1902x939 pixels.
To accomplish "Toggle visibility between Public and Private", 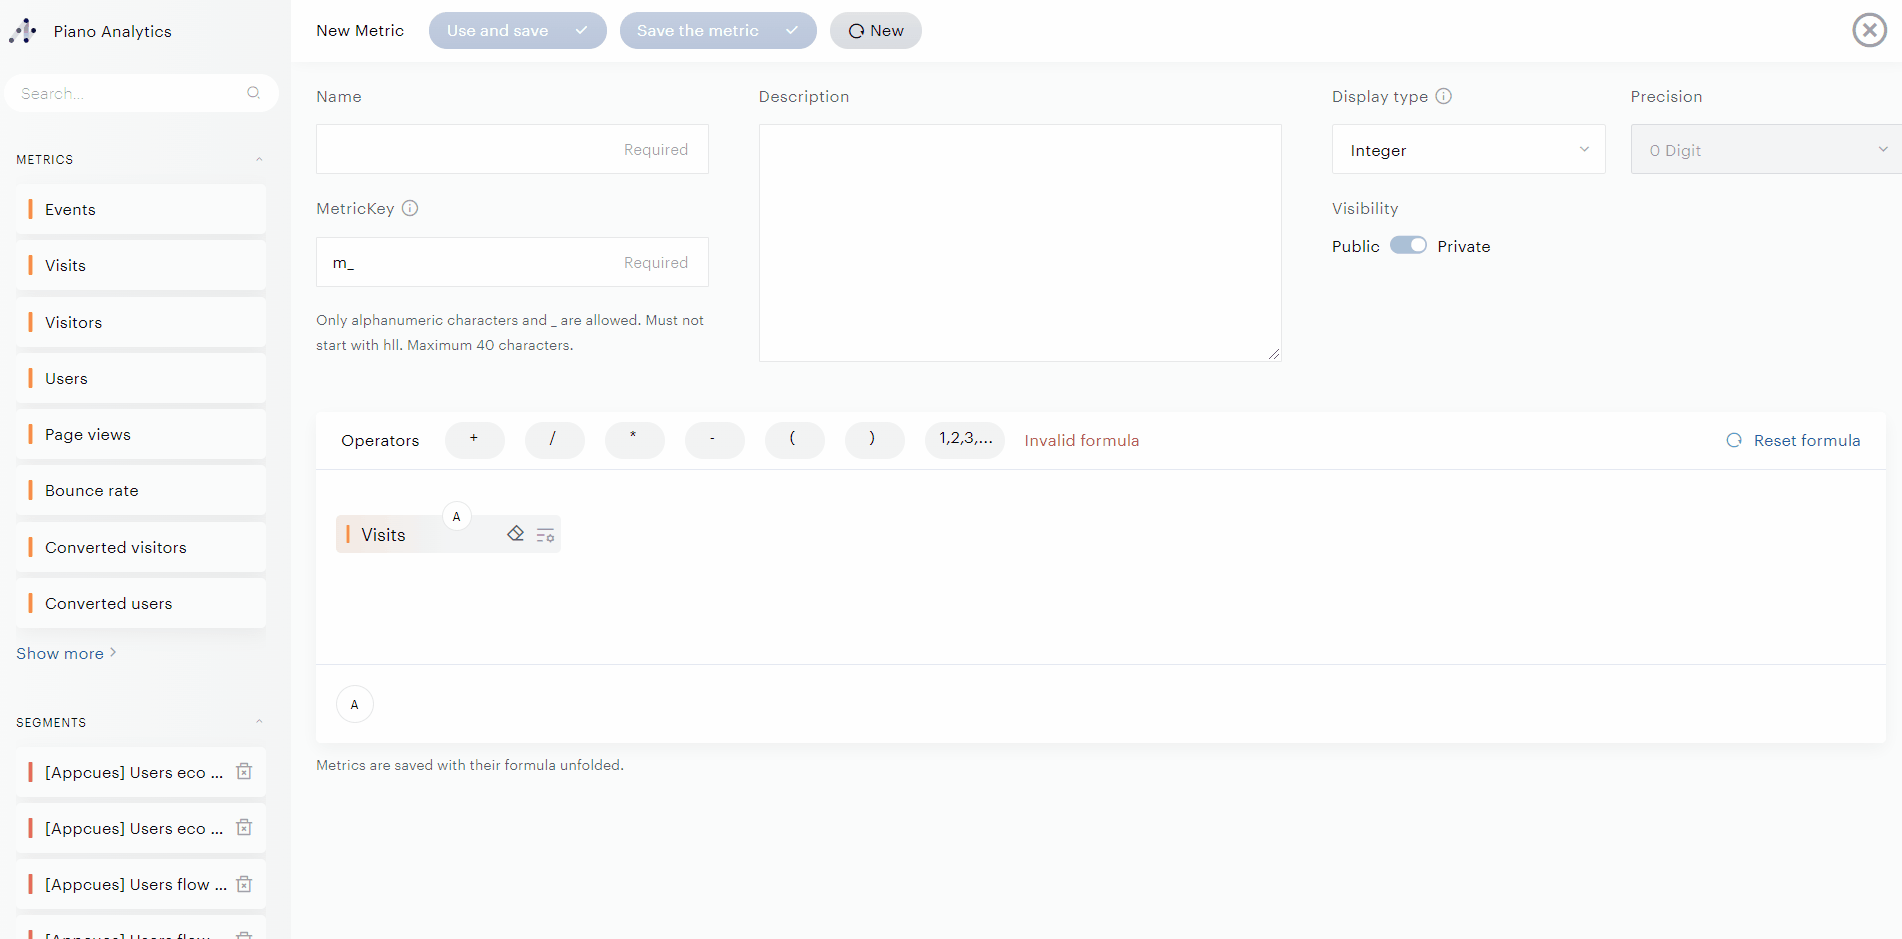I will click(x=1408, y=246).
